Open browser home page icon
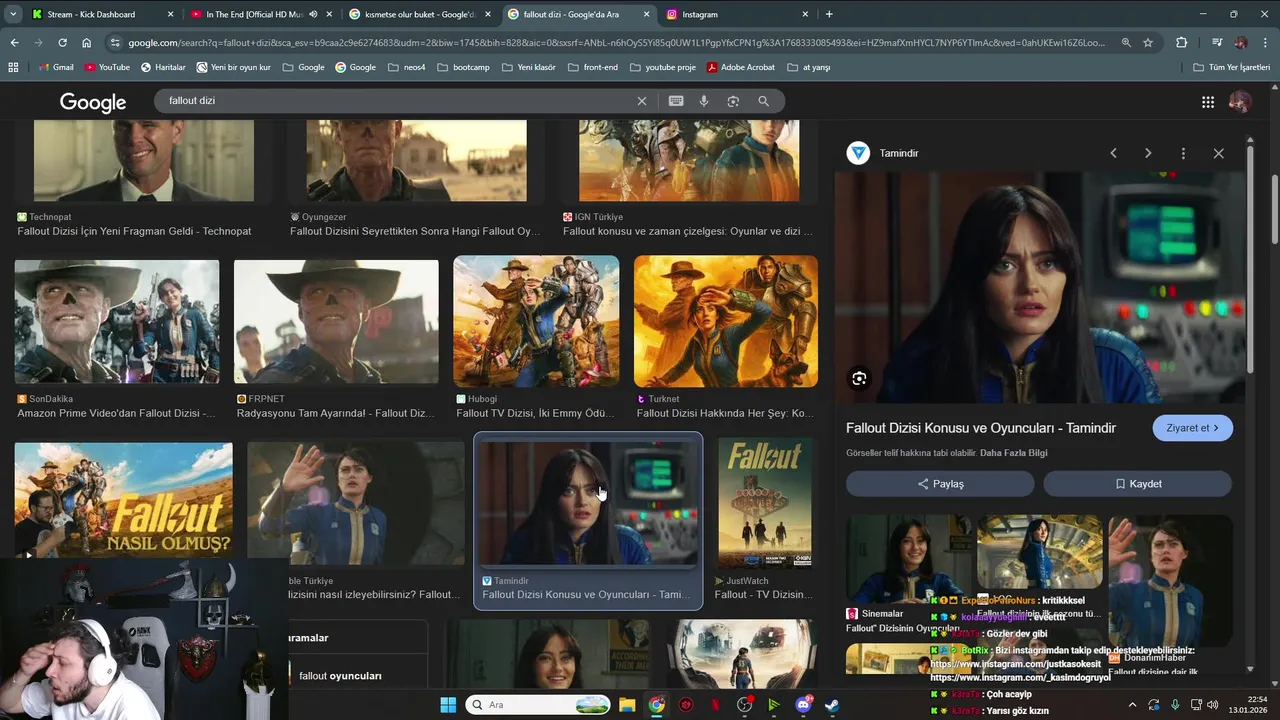Viewport: 1280px width, 720px height. tap(86, 43)
